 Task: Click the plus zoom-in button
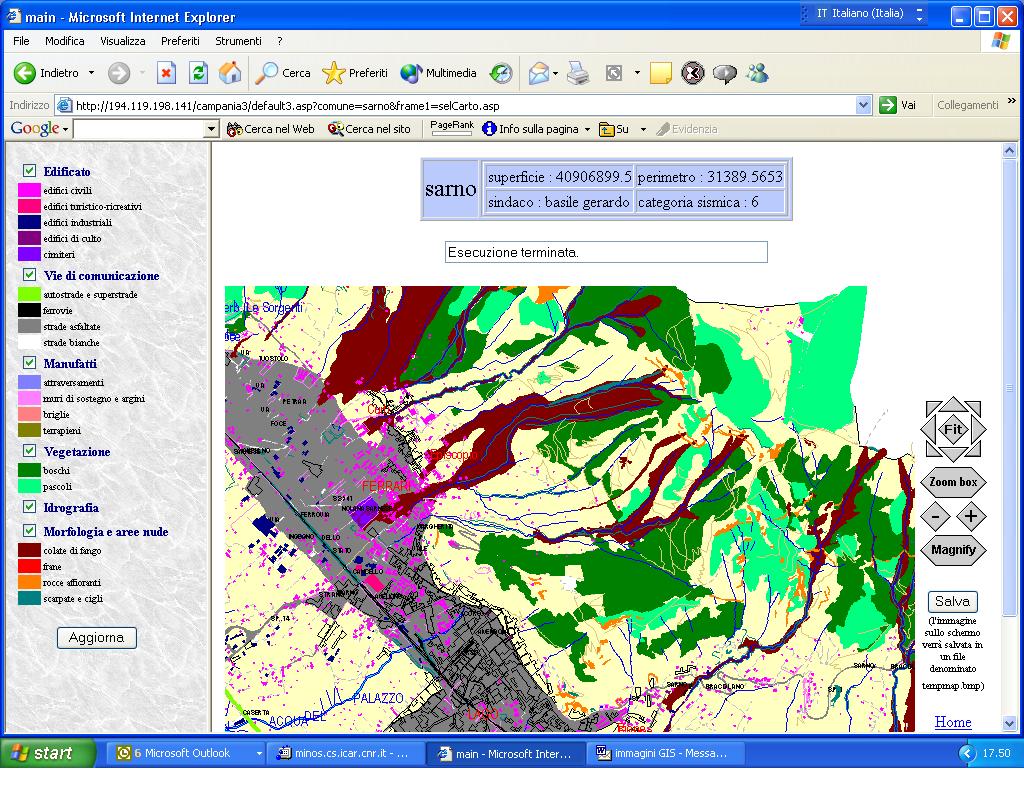(x=971, y=517)
